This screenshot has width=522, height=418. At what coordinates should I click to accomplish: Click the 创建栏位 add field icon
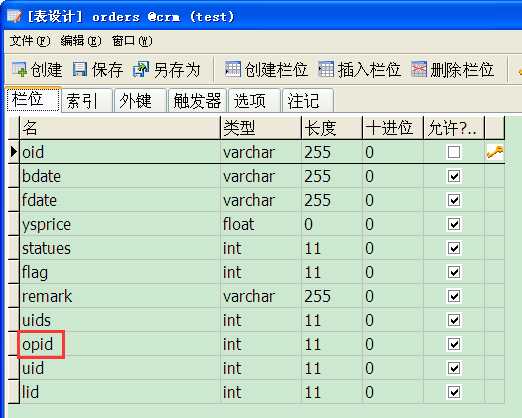(233, 69)
